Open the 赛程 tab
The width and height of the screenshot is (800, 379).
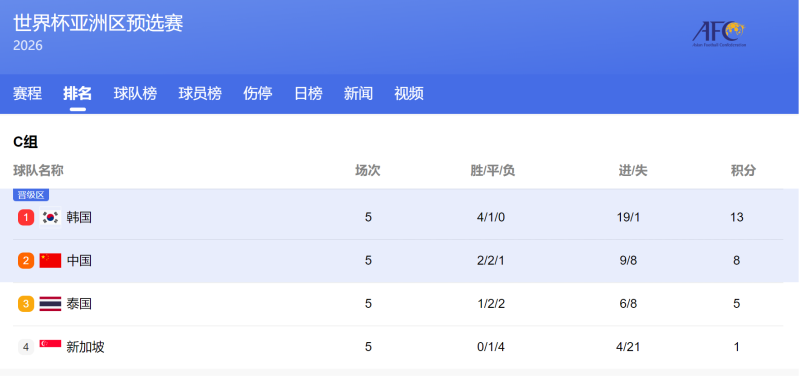tap(28, 93)
